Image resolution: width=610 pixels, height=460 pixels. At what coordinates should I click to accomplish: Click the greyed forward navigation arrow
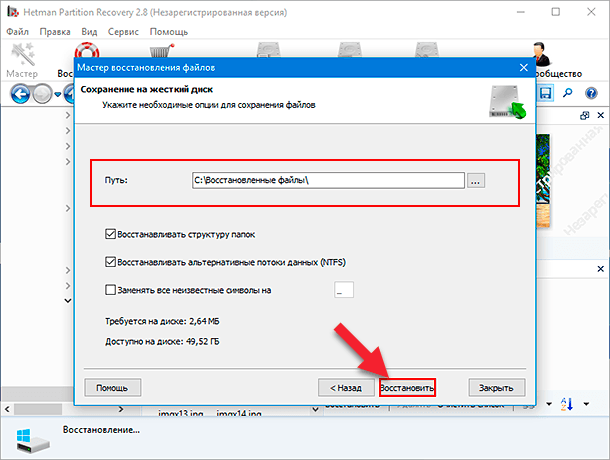[x=42, y=94]
